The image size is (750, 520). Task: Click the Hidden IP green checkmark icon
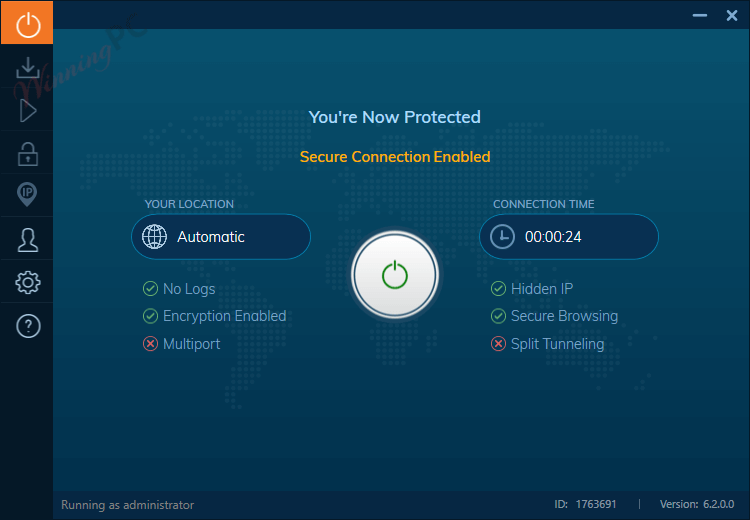(x=498, y=288)
